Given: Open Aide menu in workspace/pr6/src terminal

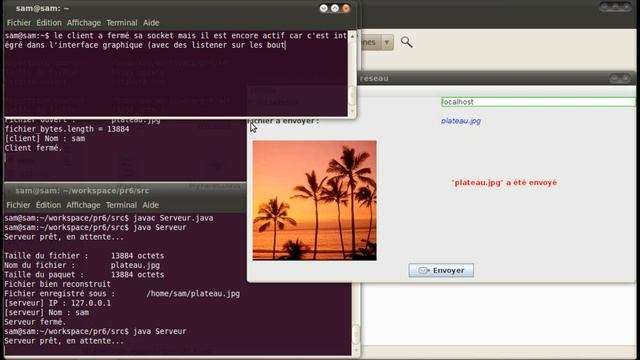Looking at the screenshot, I should [x=151, y=205].
